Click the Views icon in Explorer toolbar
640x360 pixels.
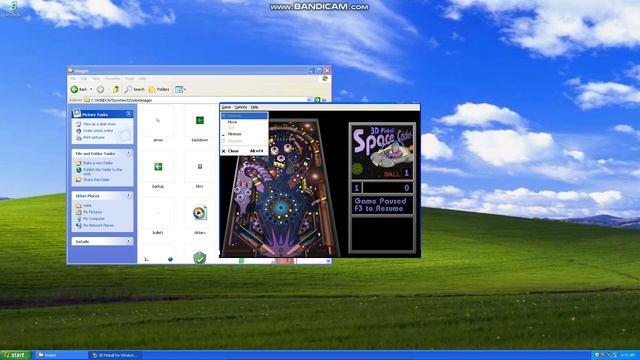[179, 89]
